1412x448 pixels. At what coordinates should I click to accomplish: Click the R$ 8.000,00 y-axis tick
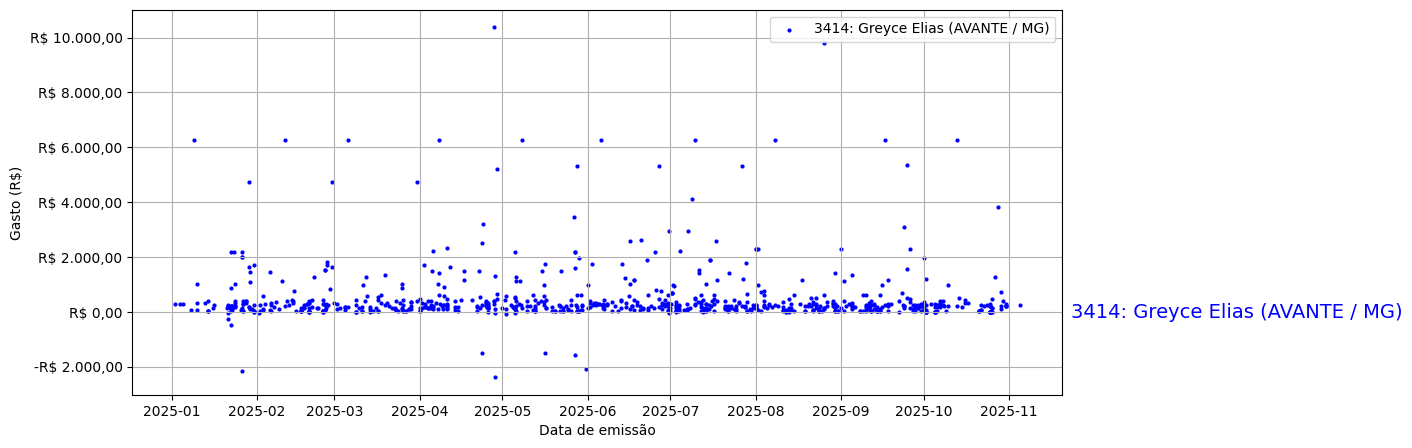point(80,93)
